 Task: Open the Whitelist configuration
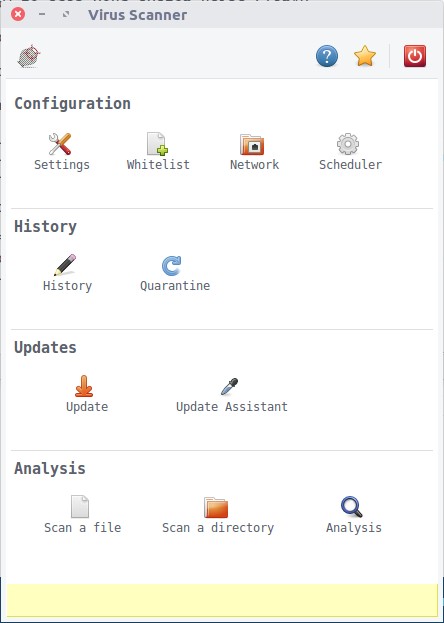[x=158, y=152]
